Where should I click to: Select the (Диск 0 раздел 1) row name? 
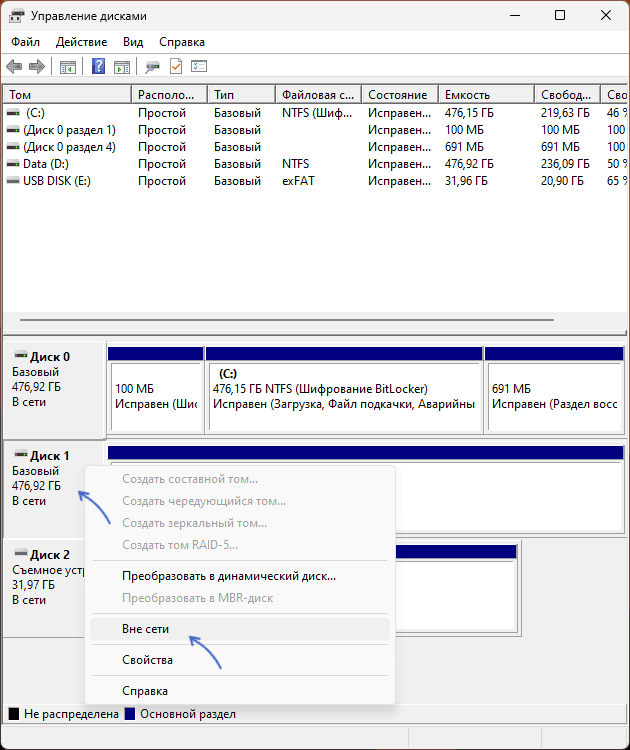point(69,130)
